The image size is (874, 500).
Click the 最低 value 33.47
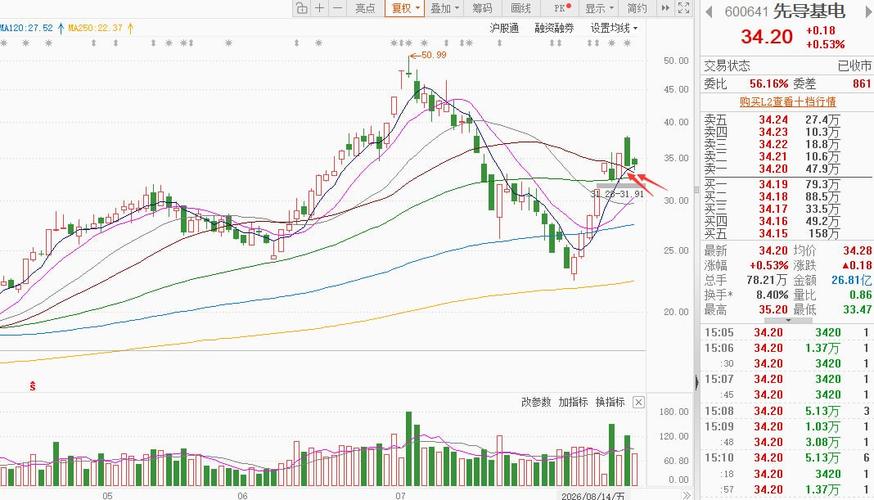click(x=857, y=309)
